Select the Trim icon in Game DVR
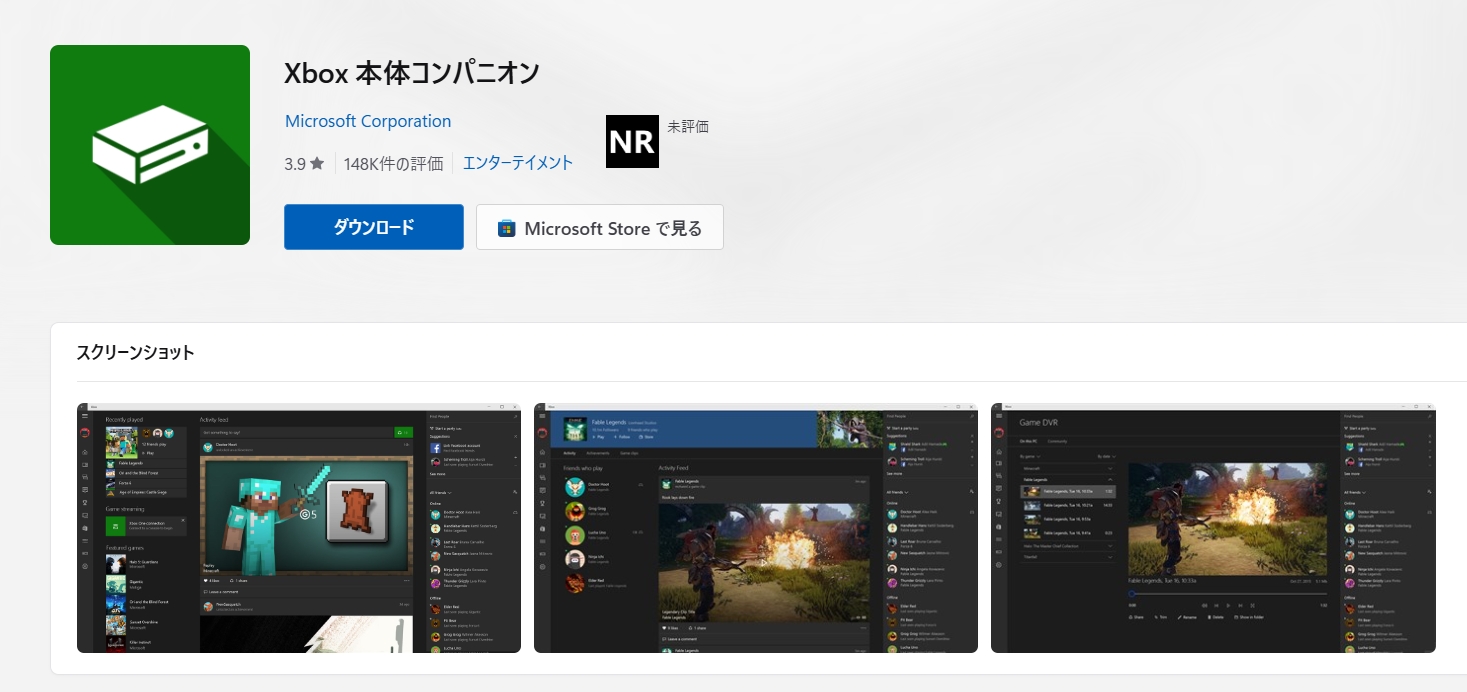 coord(1156,617)
